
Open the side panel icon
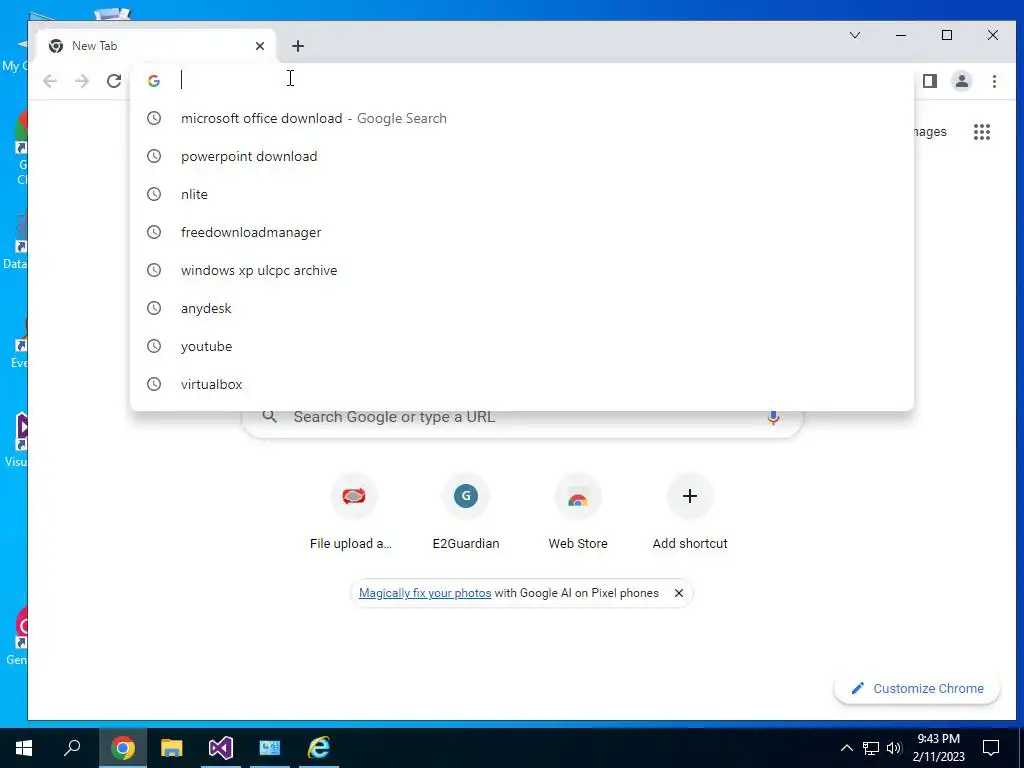click(x=930, y=81)
